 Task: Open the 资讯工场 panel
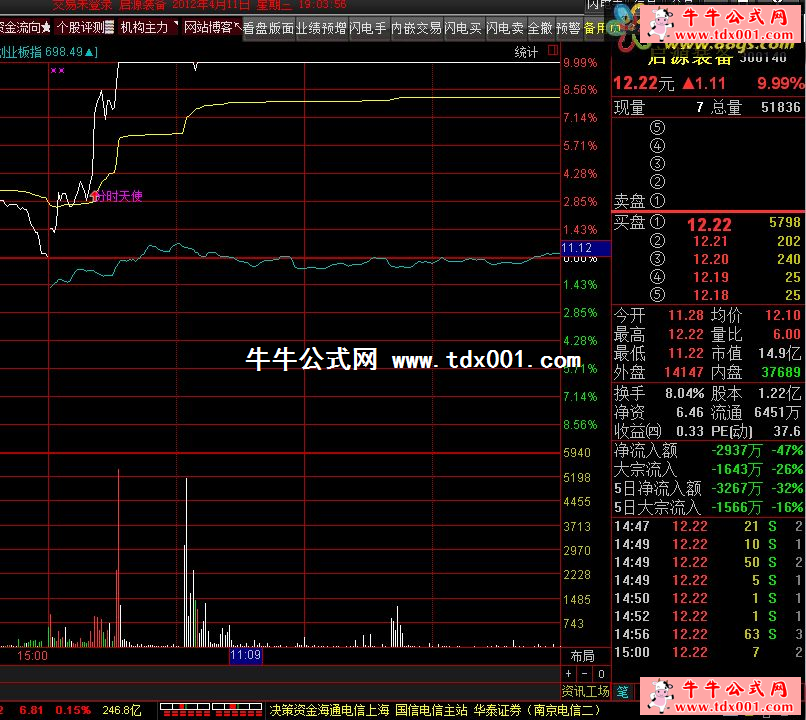pyautogui.click(x=586, y=691)
